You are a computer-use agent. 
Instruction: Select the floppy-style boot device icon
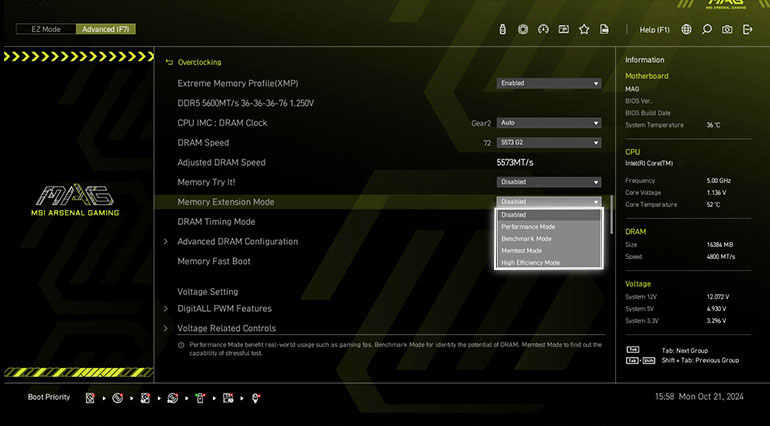(x=228, y=398)
